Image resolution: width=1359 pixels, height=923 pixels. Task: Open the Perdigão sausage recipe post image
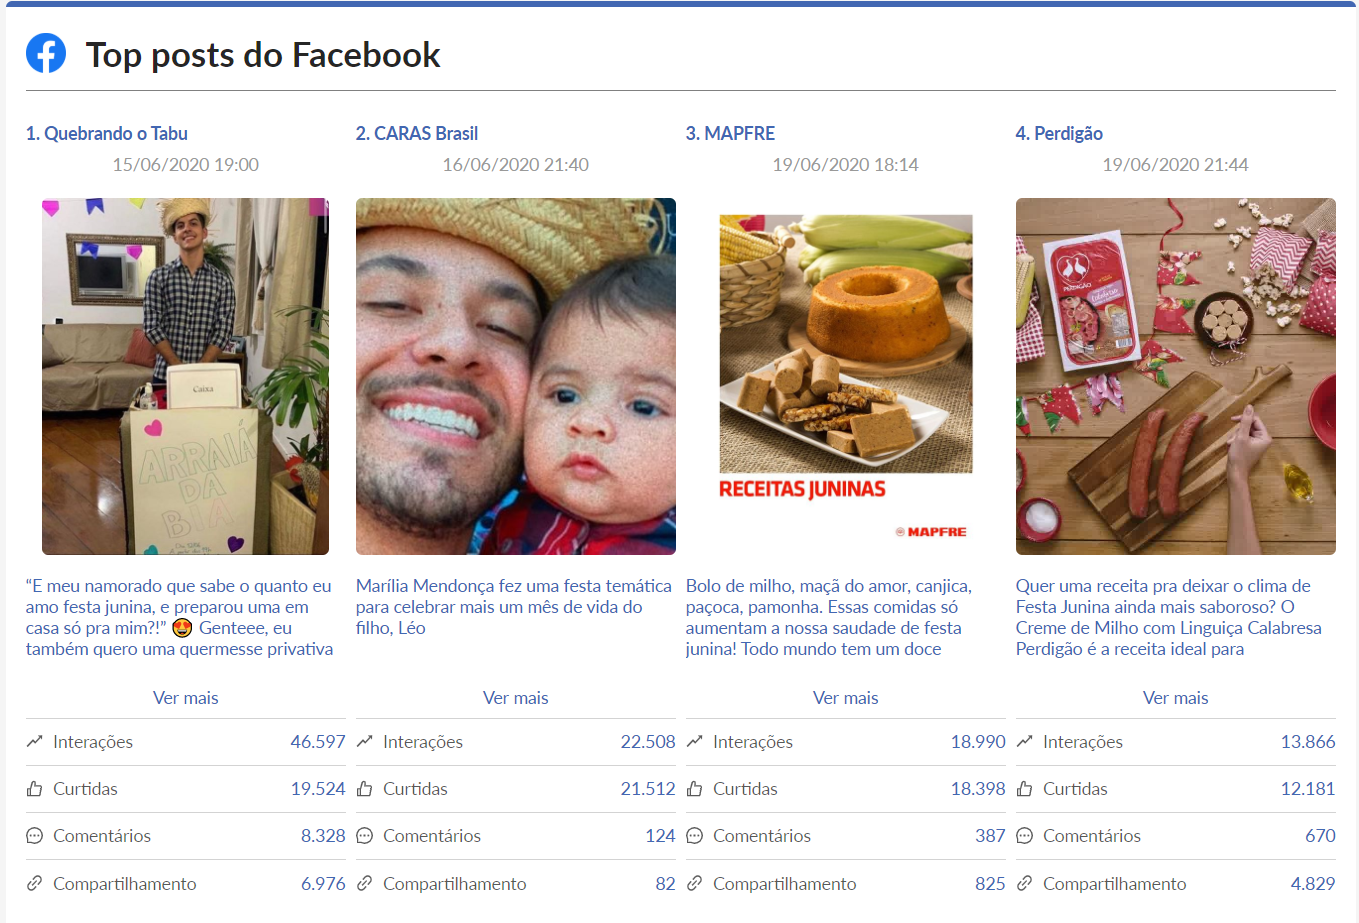[1175, 376]
